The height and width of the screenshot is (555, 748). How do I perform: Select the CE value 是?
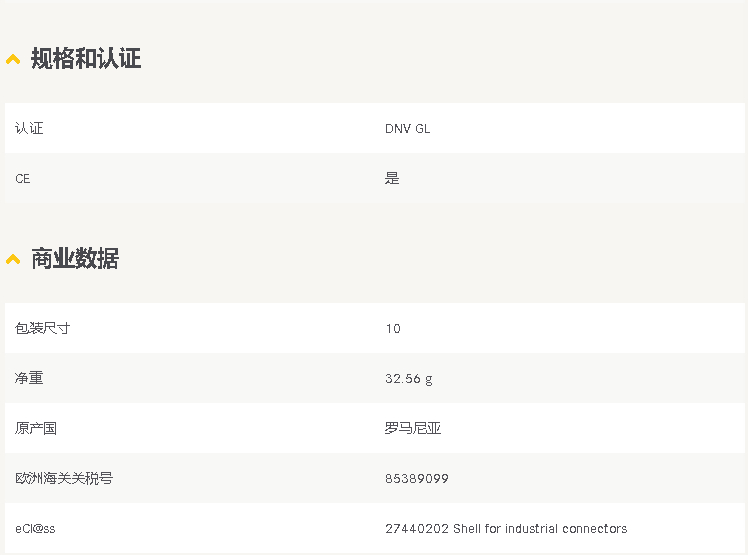[x=392, y=178]
